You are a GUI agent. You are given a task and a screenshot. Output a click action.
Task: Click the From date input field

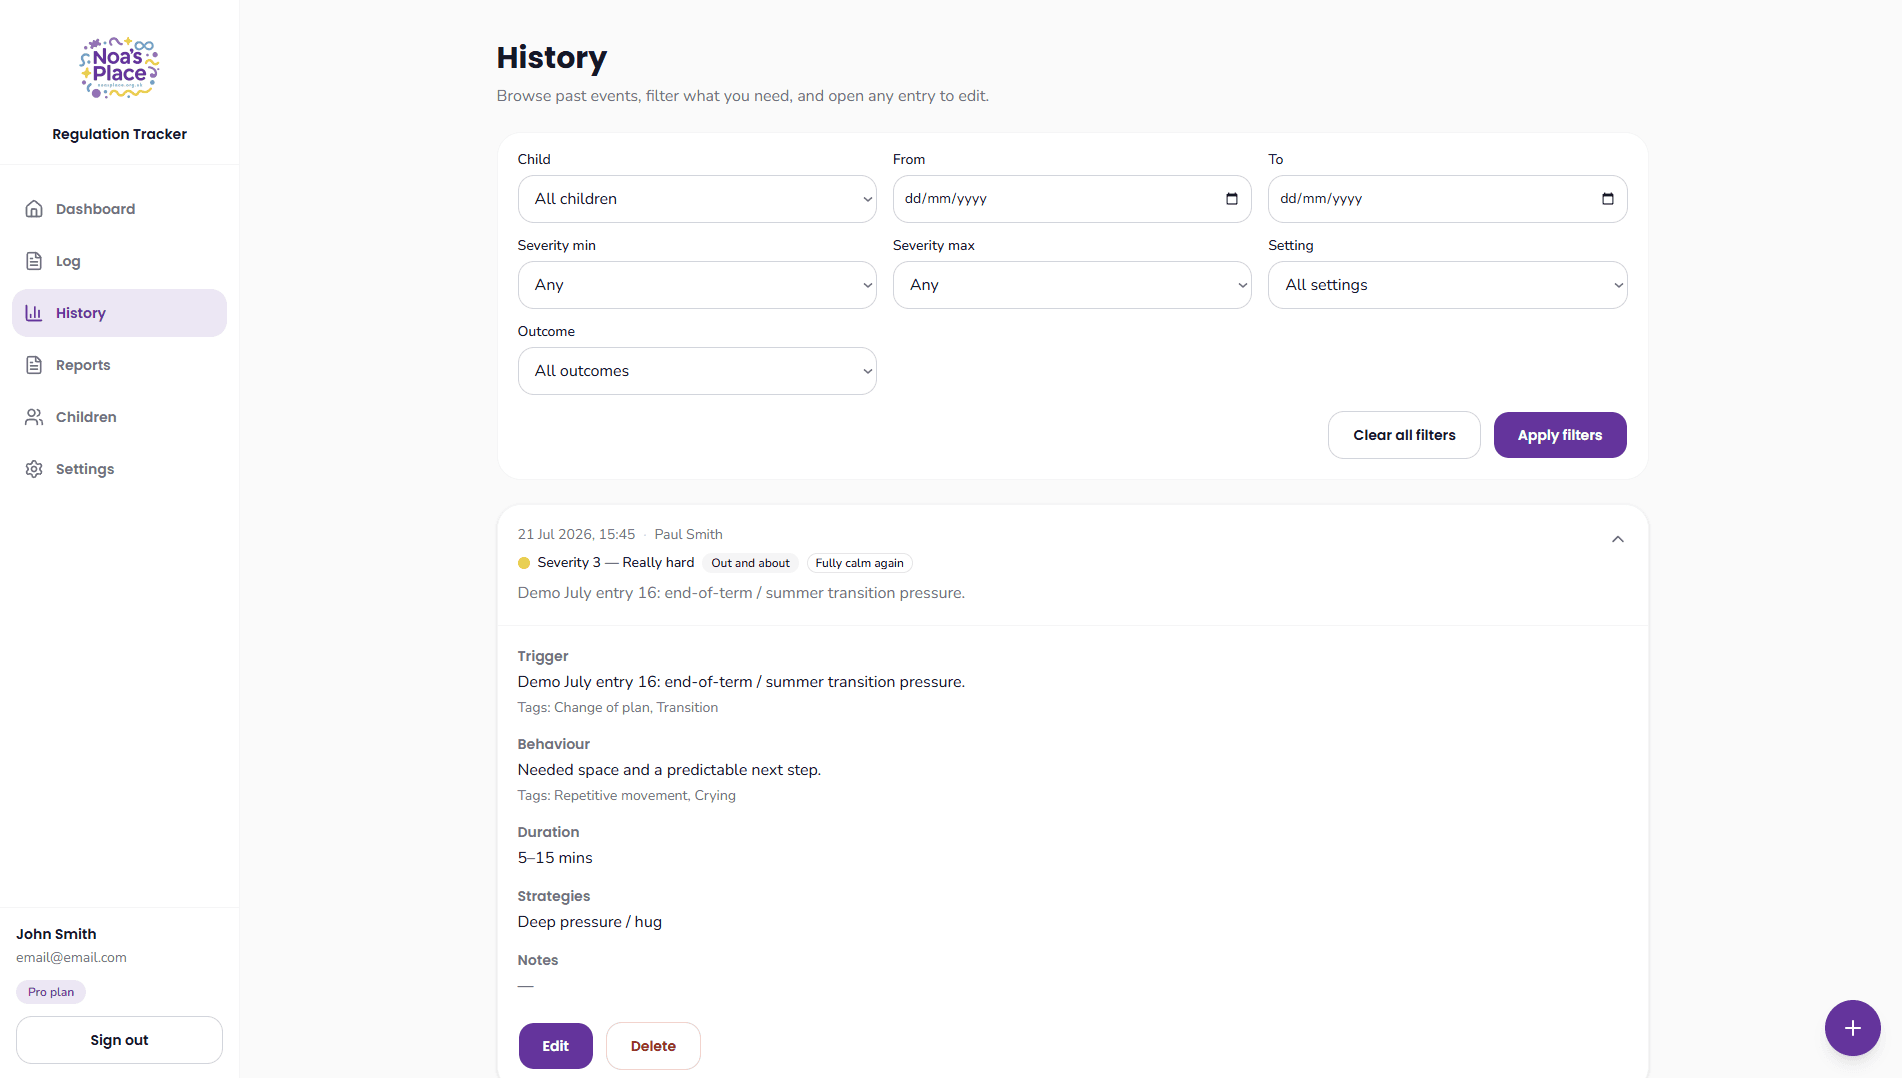[1072, 199]
